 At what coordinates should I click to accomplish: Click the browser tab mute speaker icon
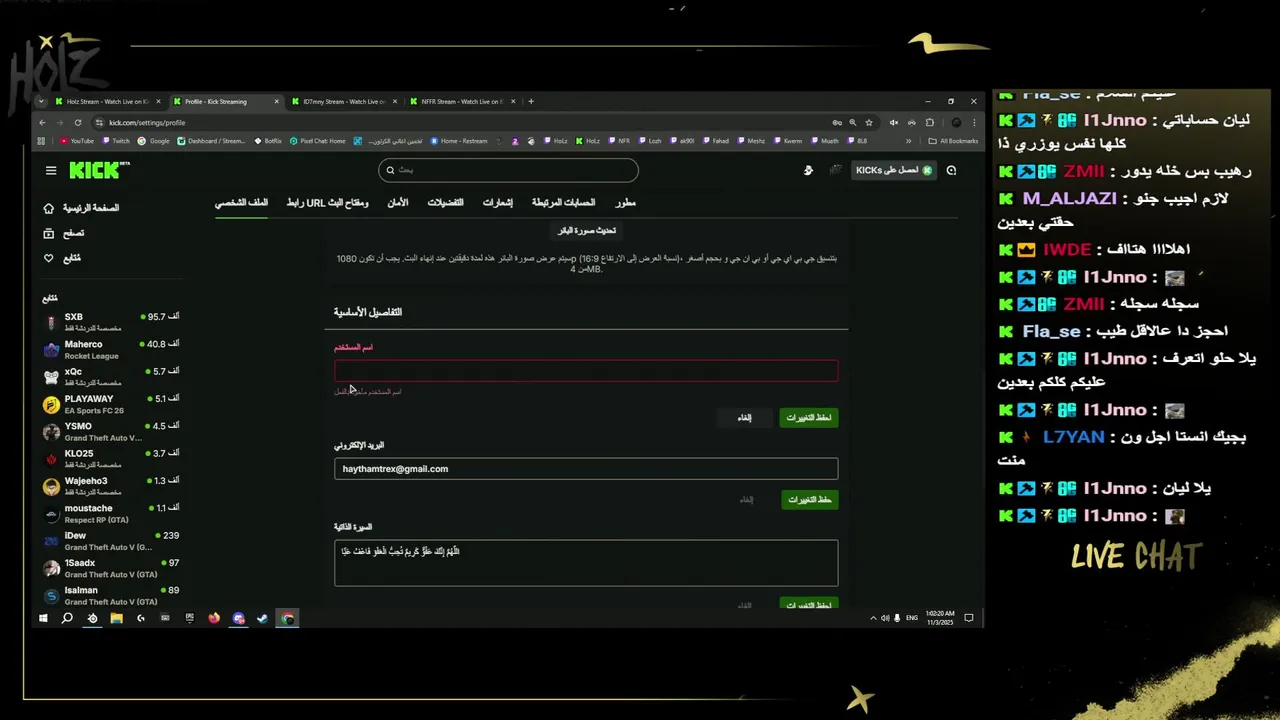[x=894, y=123]
